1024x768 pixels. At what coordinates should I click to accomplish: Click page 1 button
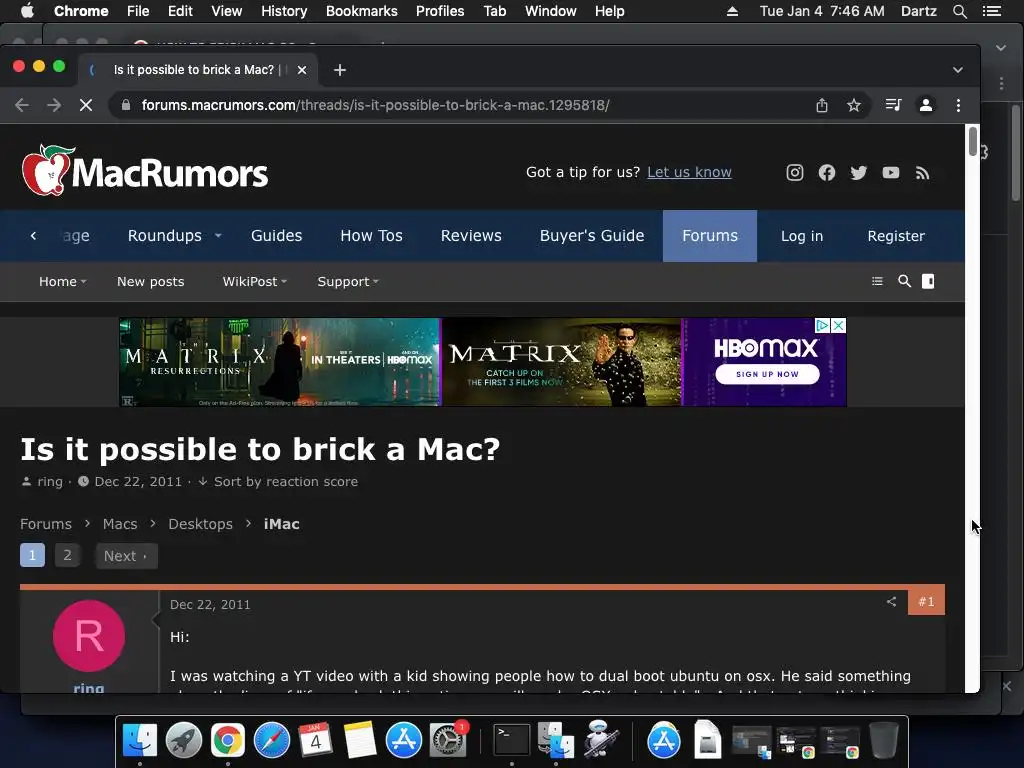[32, 555]
